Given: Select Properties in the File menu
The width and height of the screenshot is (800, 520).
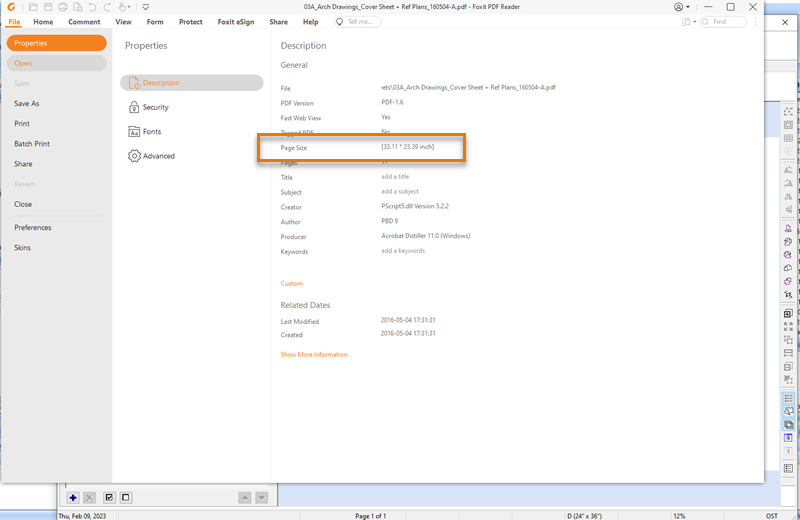Looking at the screenshot, I should click(57, 43).
